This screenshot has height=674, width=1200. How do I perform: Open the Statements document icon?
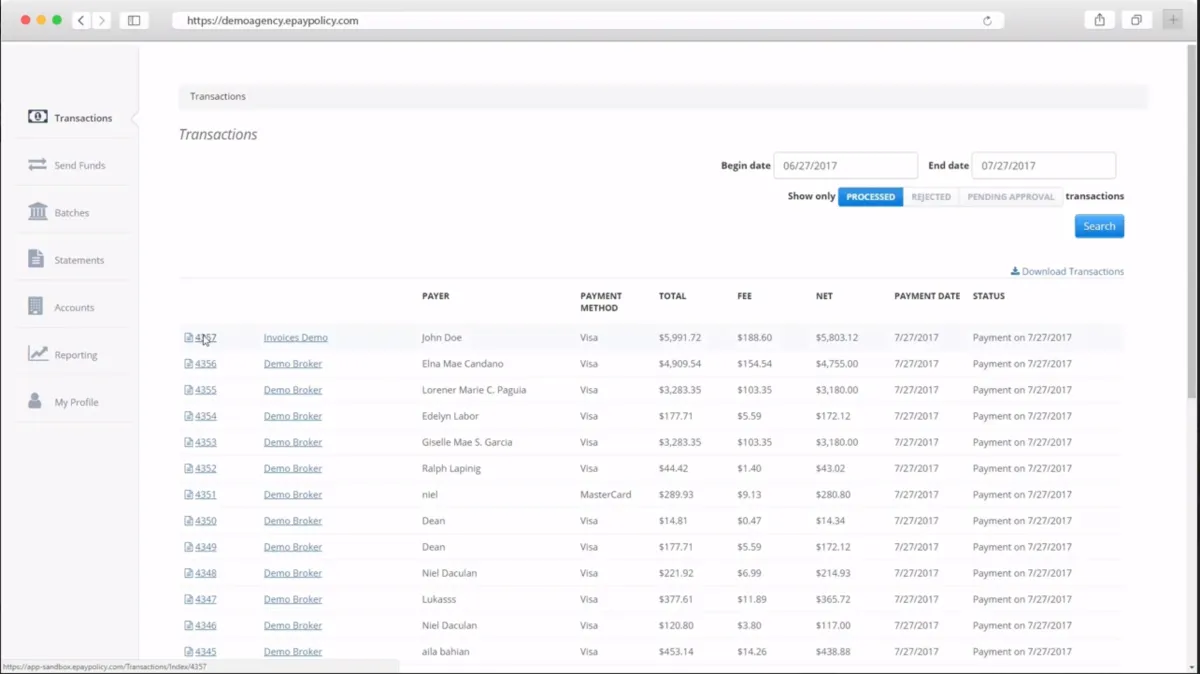pos(36,259)
